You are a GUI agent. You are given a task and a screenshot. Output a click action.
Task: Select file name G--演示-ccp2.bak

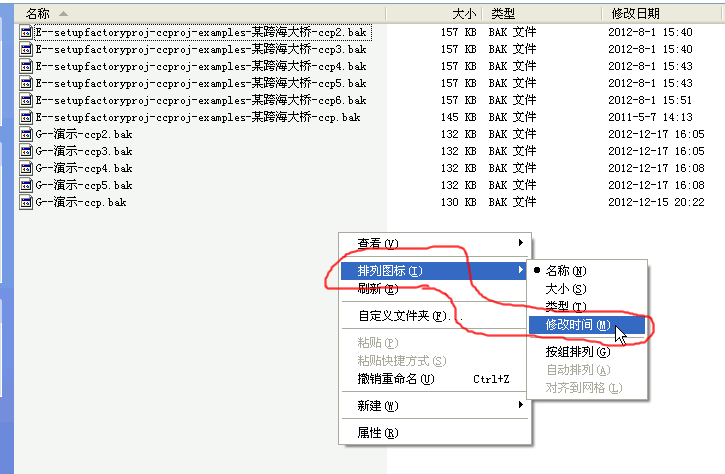coord(84,134)
